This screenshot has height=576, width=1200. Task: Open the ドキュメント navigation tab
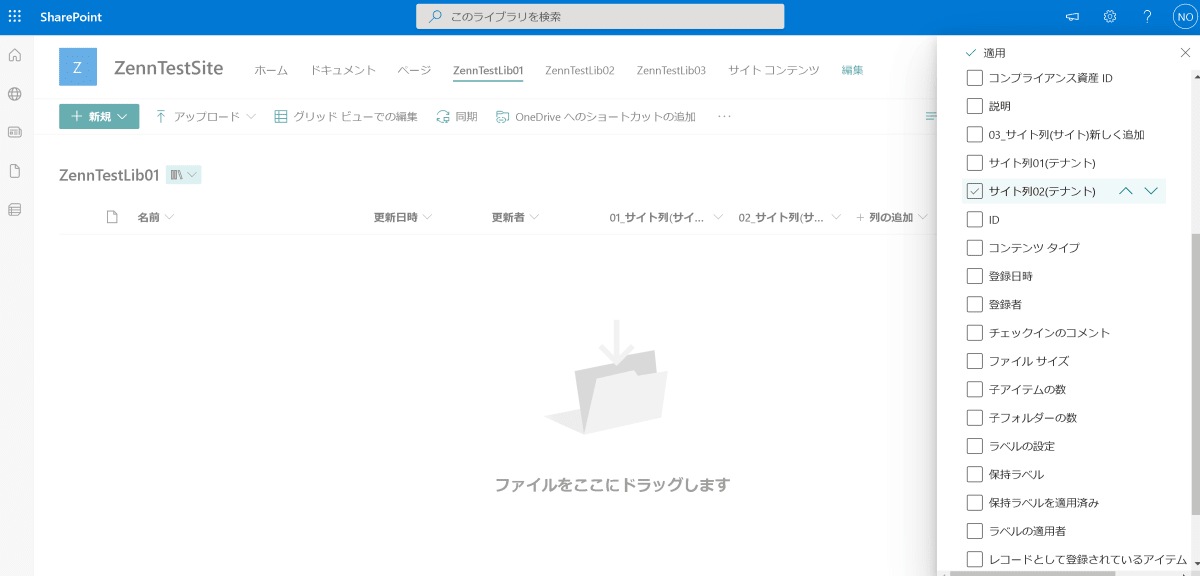pyautogui.click(x=343, y=70)
